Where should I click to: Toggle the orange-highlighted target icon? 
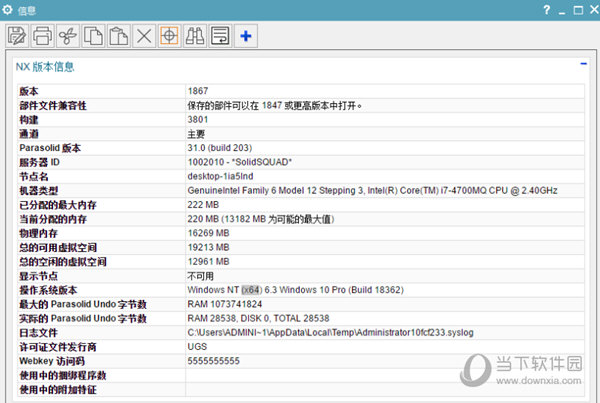coord(169,36)
